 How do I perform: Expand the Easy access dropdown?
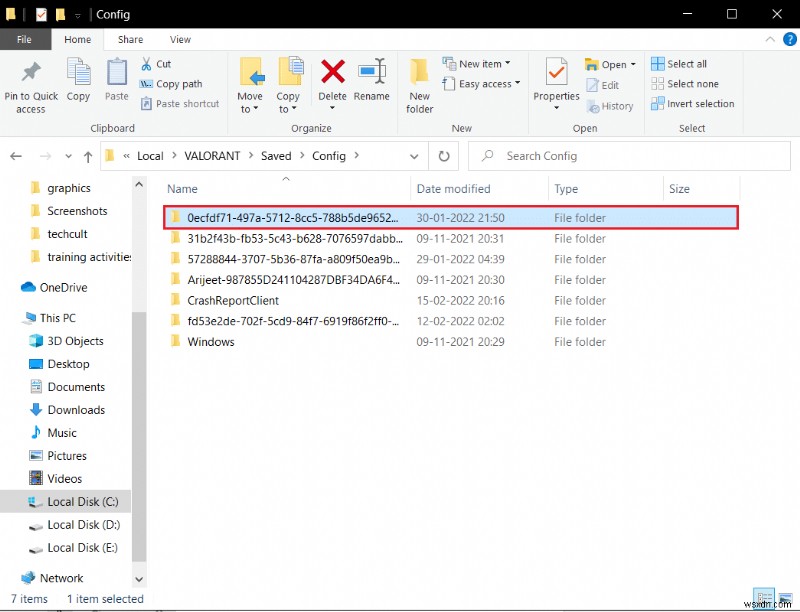tap(517, 83)
